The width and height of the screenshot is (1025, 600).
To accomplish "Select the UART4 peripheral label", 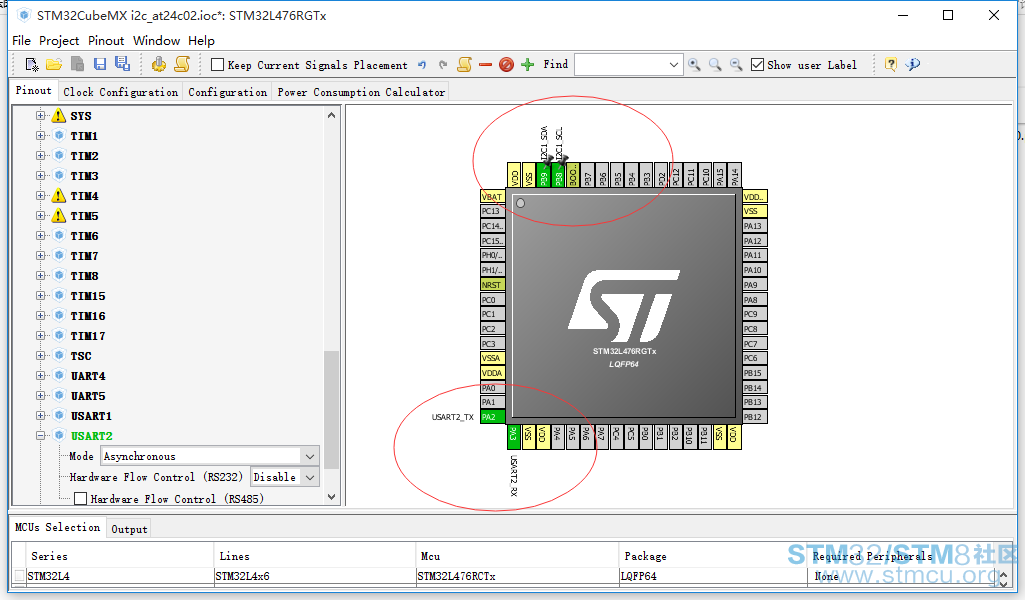I will (88, 376).
